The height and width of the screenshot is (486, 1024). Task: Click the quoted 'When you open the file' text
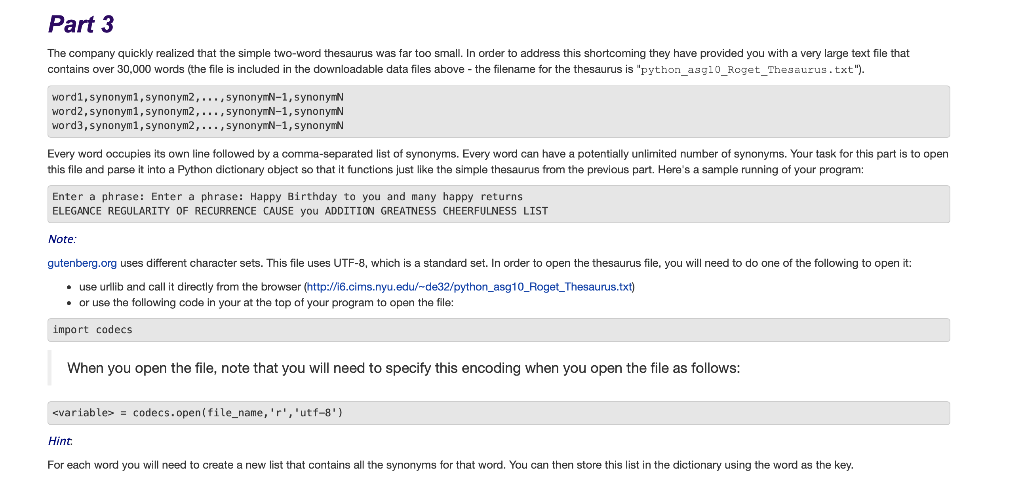pyautogui.click(x=404, y=368)
